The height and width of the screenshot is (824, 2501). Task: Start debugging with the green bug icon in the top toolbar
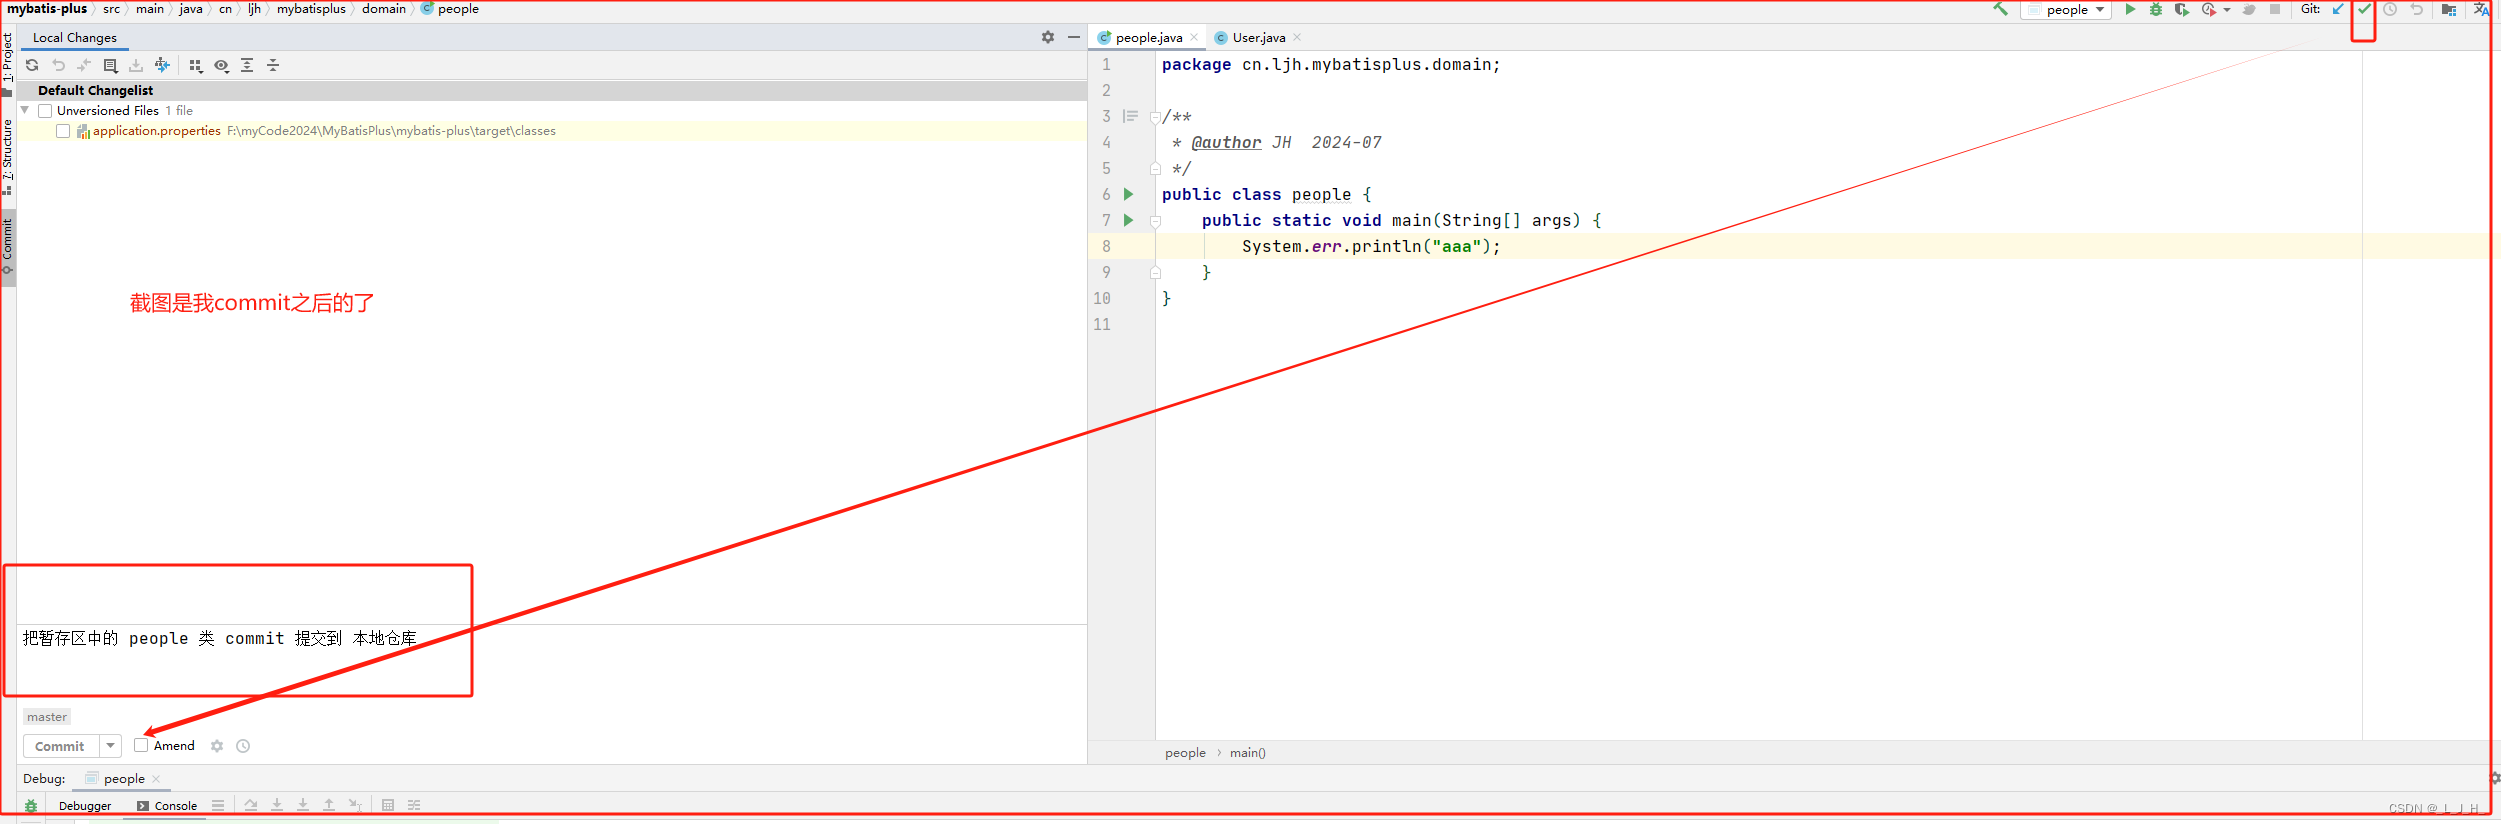2156,9
